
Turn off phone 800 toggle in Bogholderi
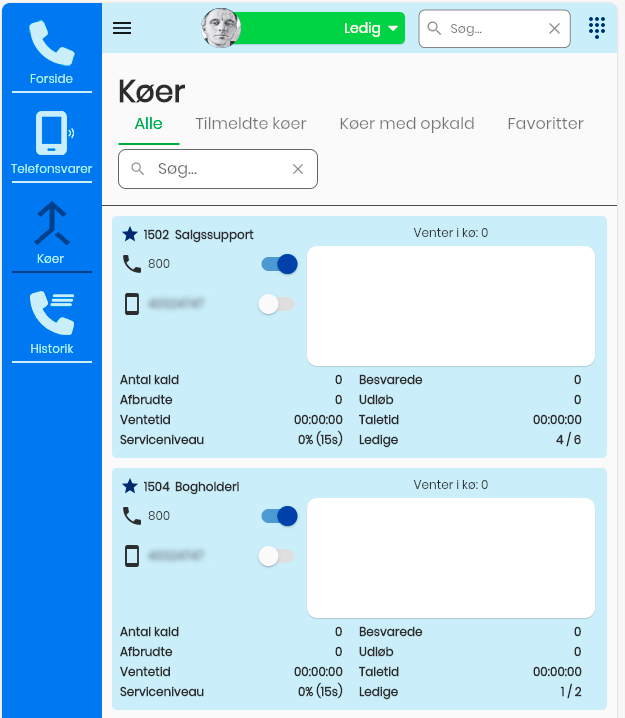click(x=279, y=516)
